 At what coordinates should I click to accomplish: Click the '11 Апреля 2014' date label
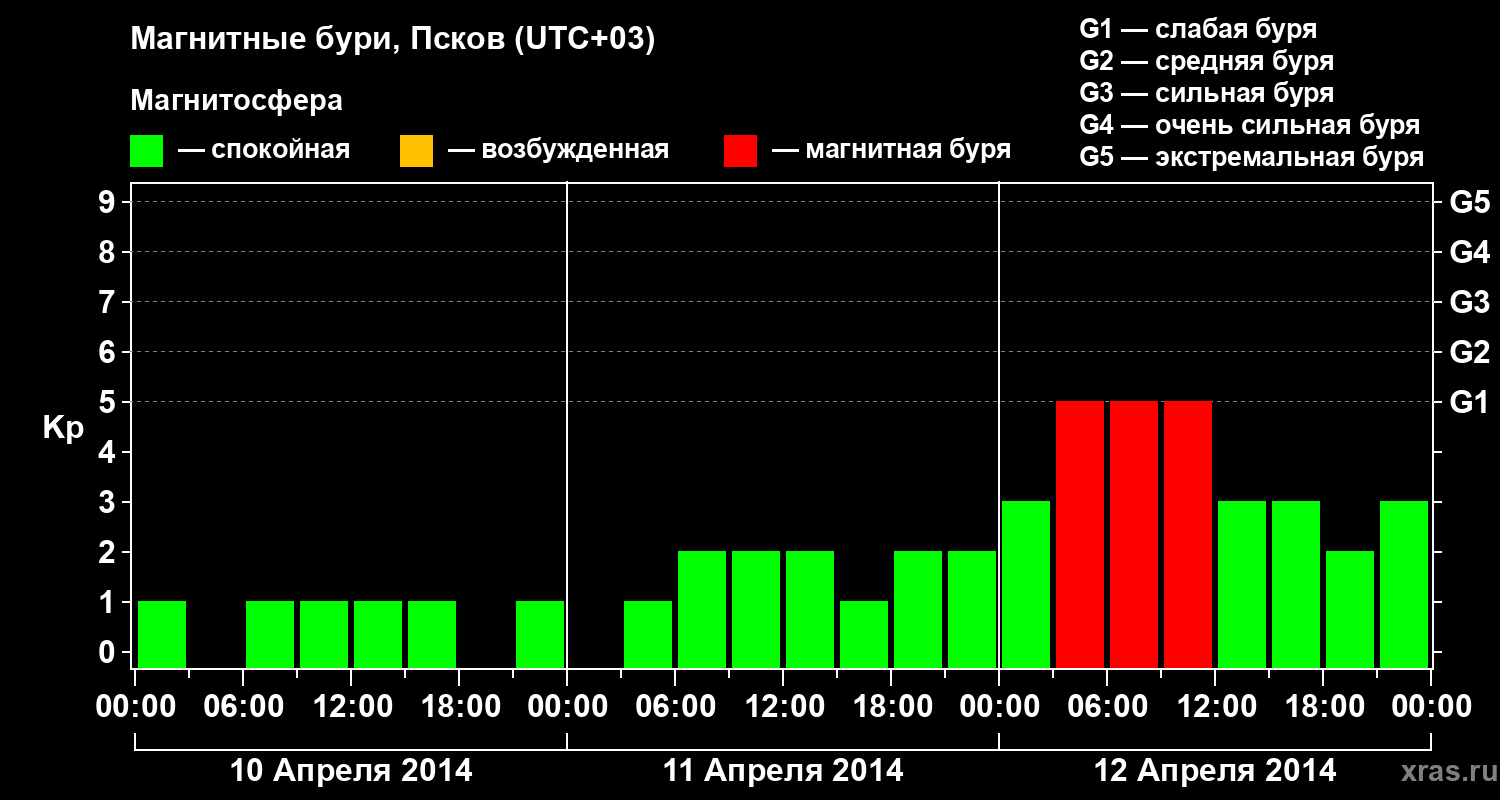point(783,771)
